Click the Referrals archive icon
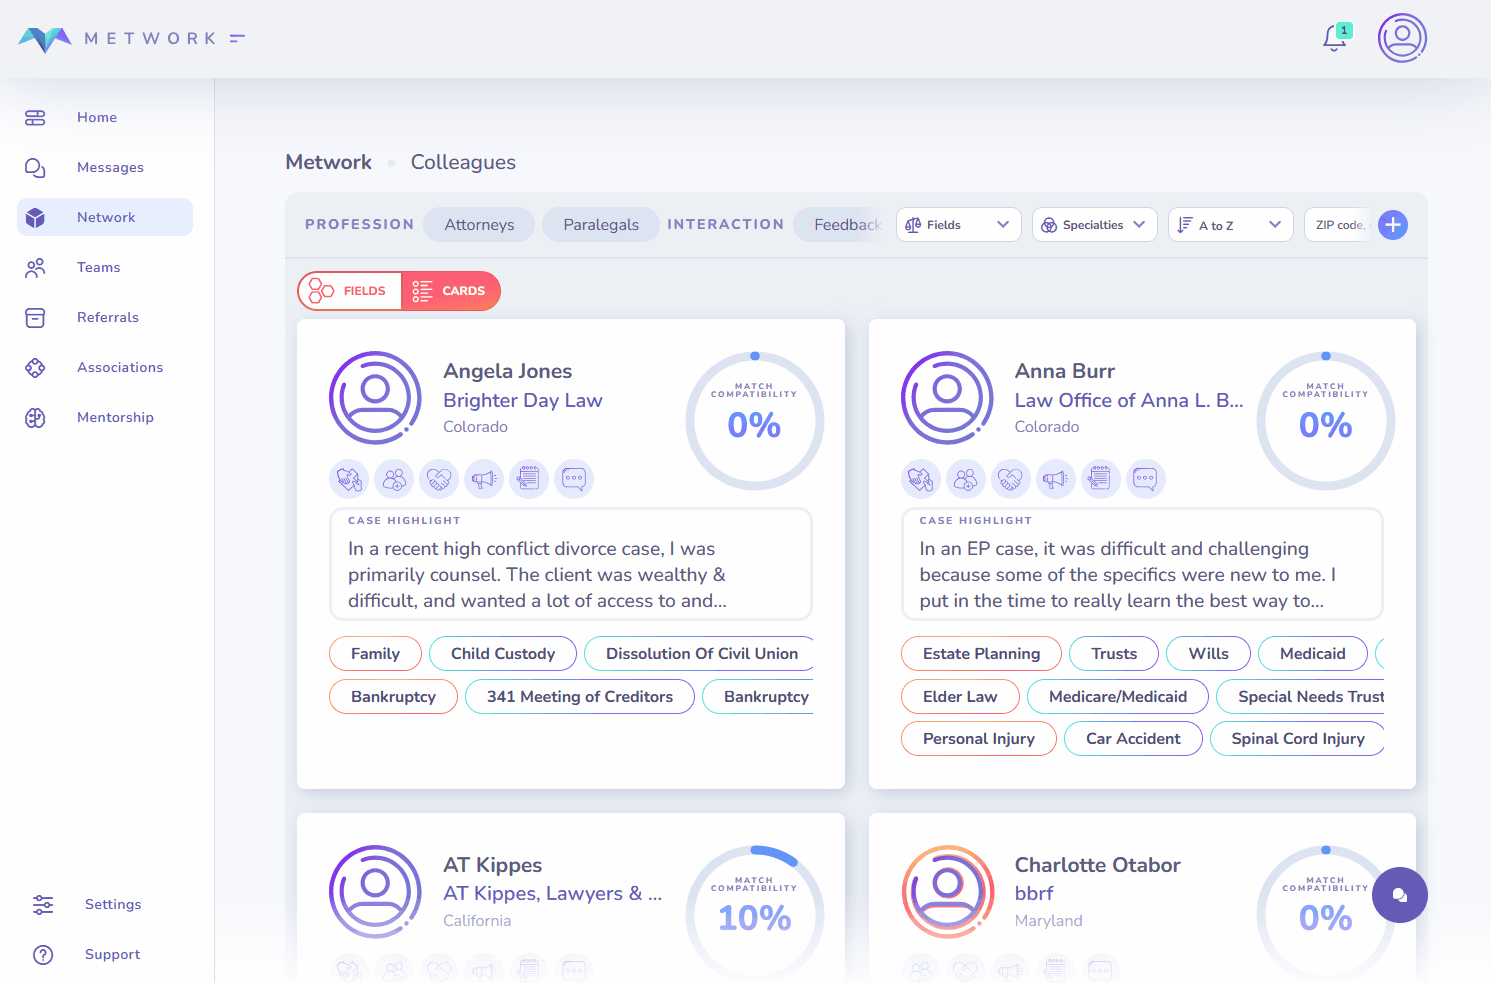The image size is (1491, 983). click(35, 318)
